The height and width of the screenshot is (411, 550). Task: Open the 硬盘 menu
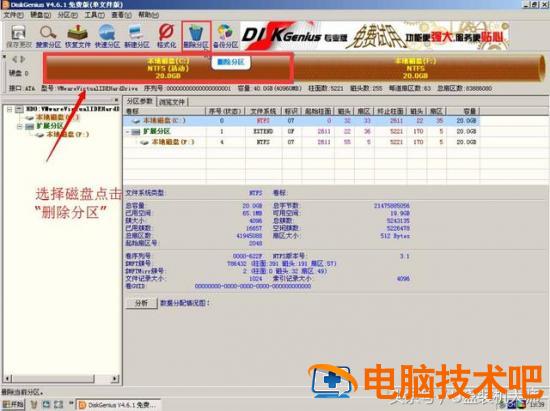(40, 15)
